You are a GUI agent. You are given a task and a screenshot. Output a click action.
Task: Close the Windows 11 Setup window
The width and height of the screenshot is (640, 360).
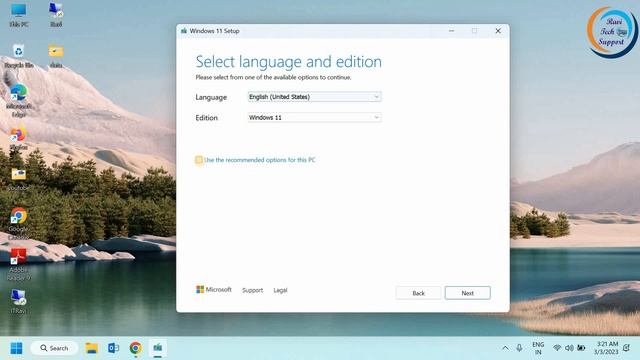(498, 31)
